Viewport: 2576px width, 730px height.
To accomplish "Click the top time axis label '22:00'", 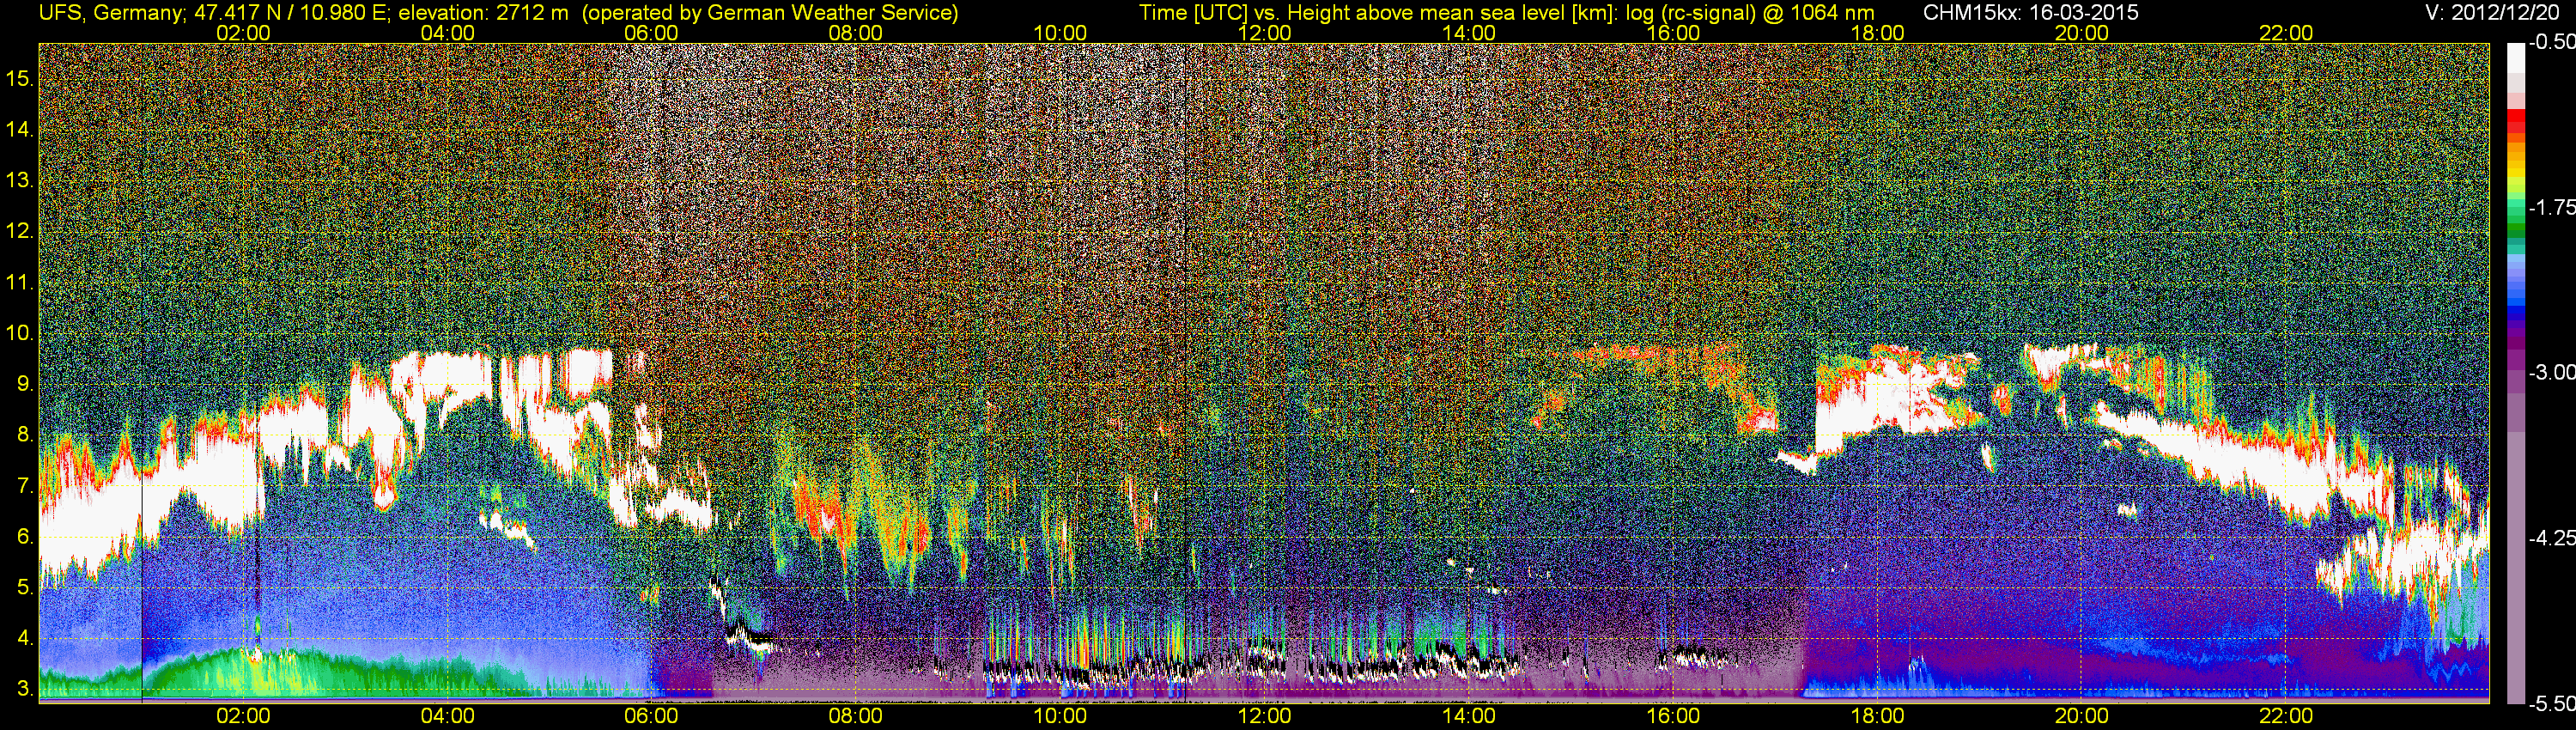I will point(2286,33).
